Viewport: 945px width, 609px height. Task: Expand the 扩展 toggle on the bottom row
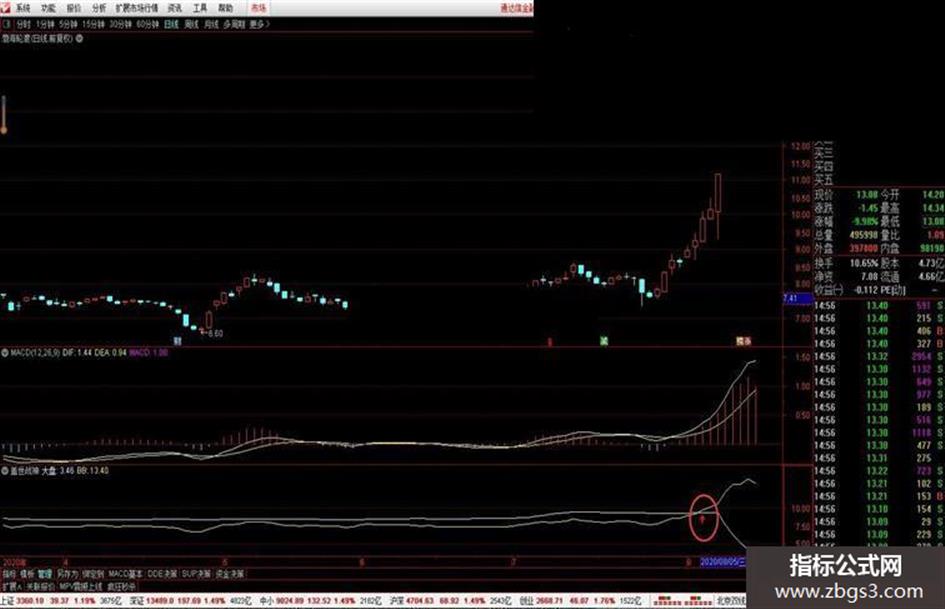click(11, 586)
